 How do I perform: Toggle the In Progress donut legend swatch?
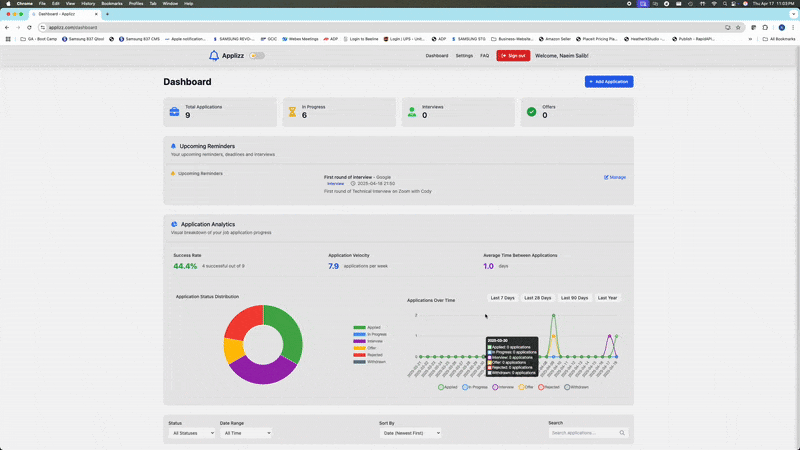(359, 334)
